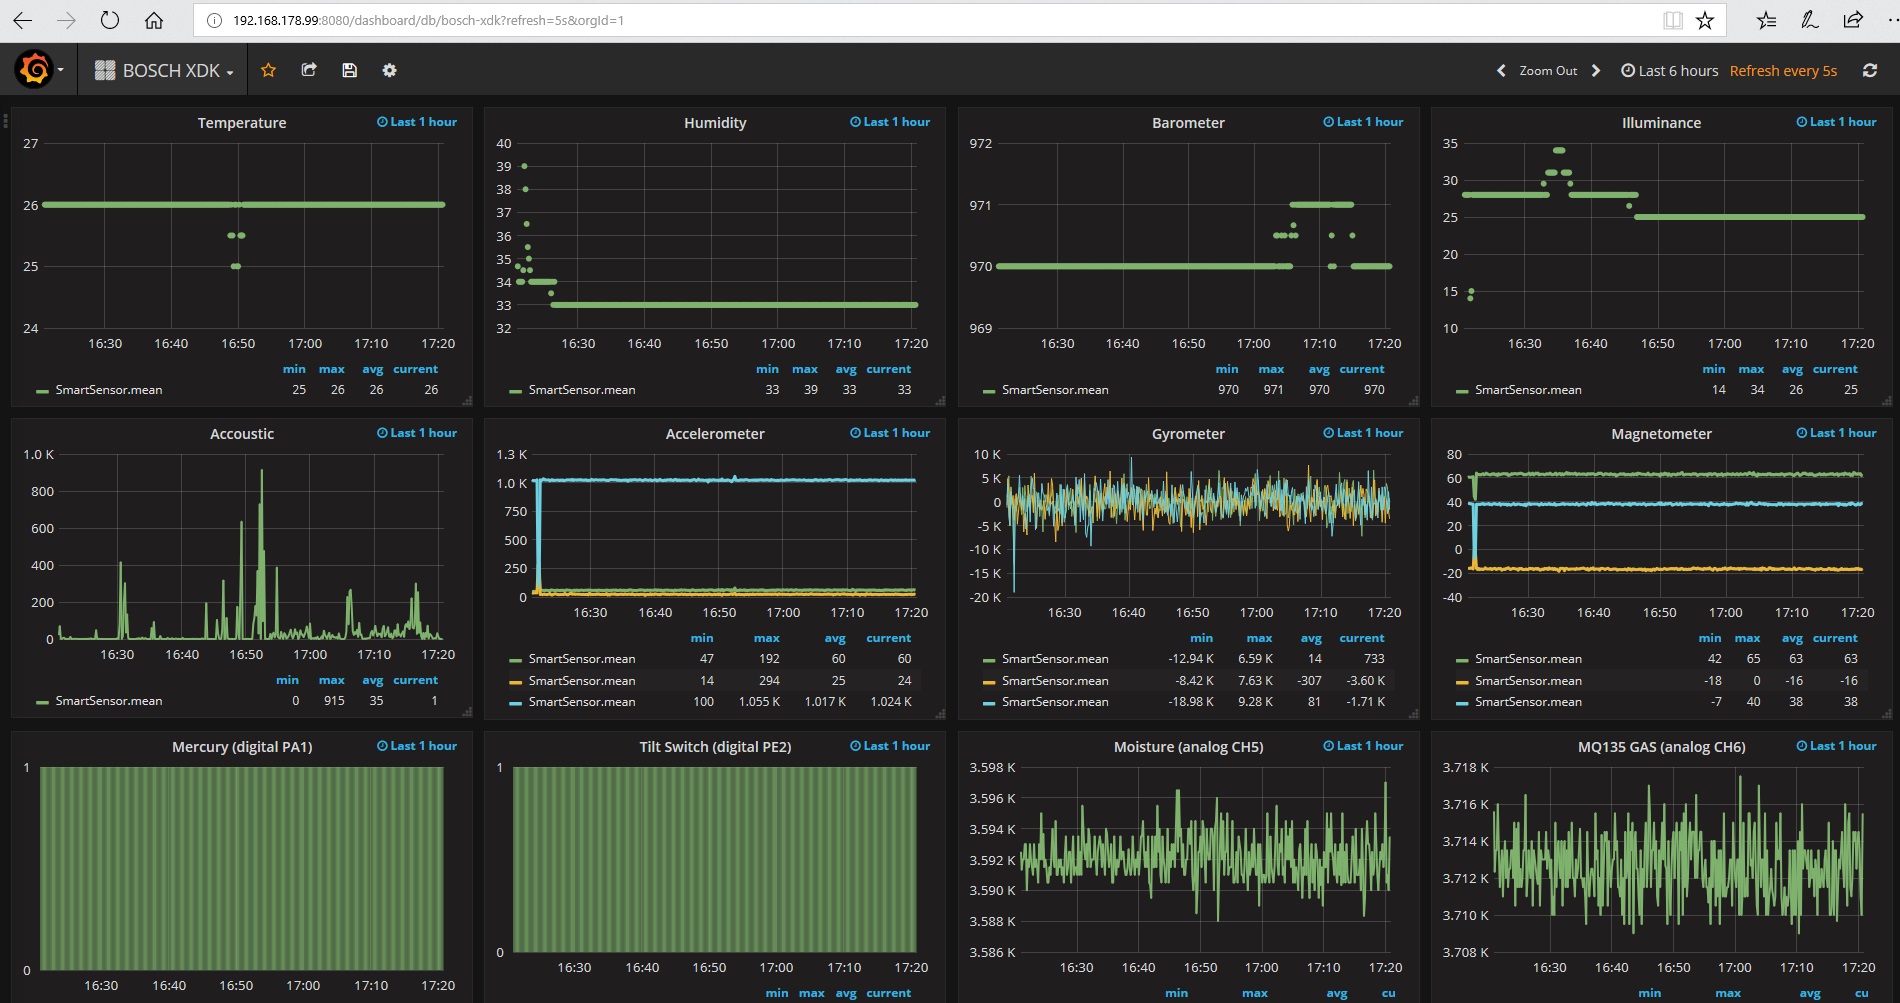Click the share dashboard icon
The image size is (1900, 1003).
click(x=309, y=70)
